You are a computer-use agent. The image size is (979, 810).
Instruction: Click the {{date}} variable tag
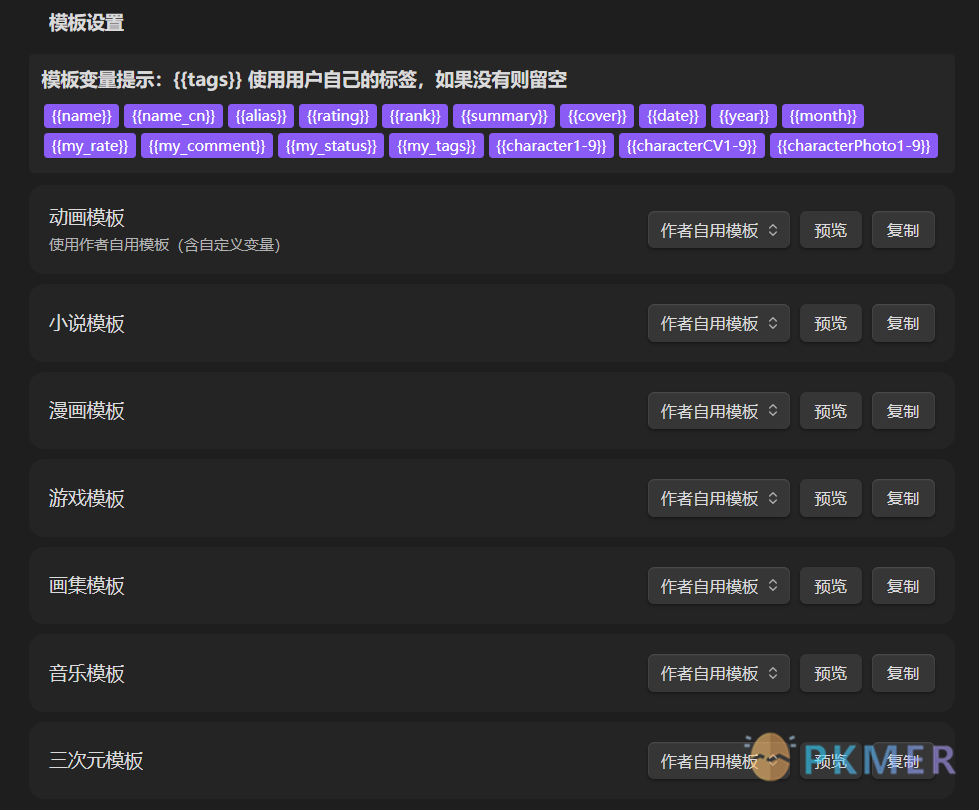click(x=672, y=116)
